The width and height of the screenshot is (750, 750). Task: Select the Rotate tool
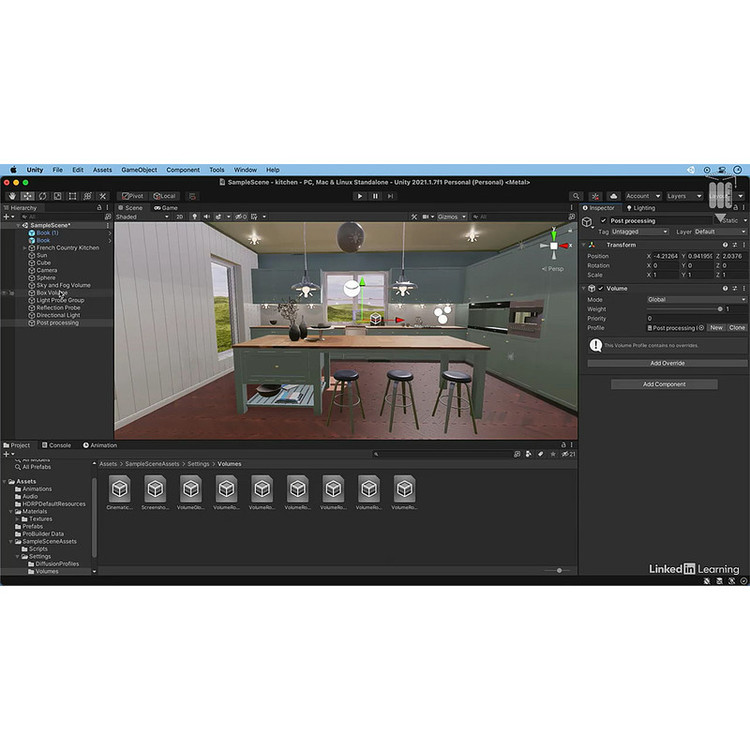pyautogui.click(x=42, y=196)
